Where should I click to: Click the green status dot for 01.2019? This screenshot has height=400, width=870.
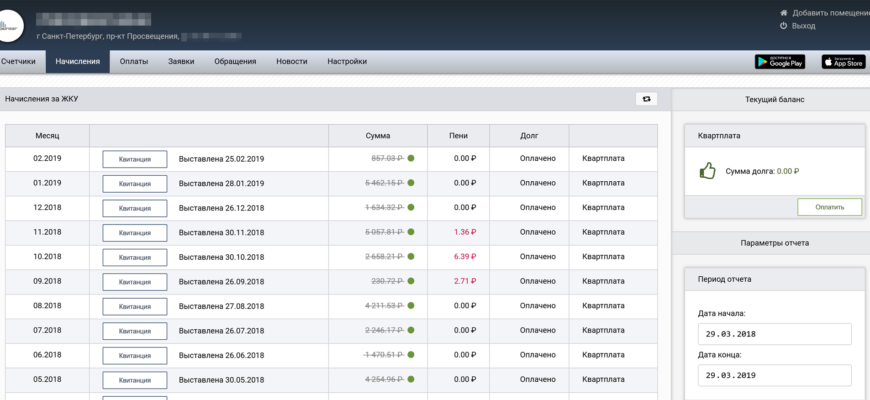pos(411,183)
